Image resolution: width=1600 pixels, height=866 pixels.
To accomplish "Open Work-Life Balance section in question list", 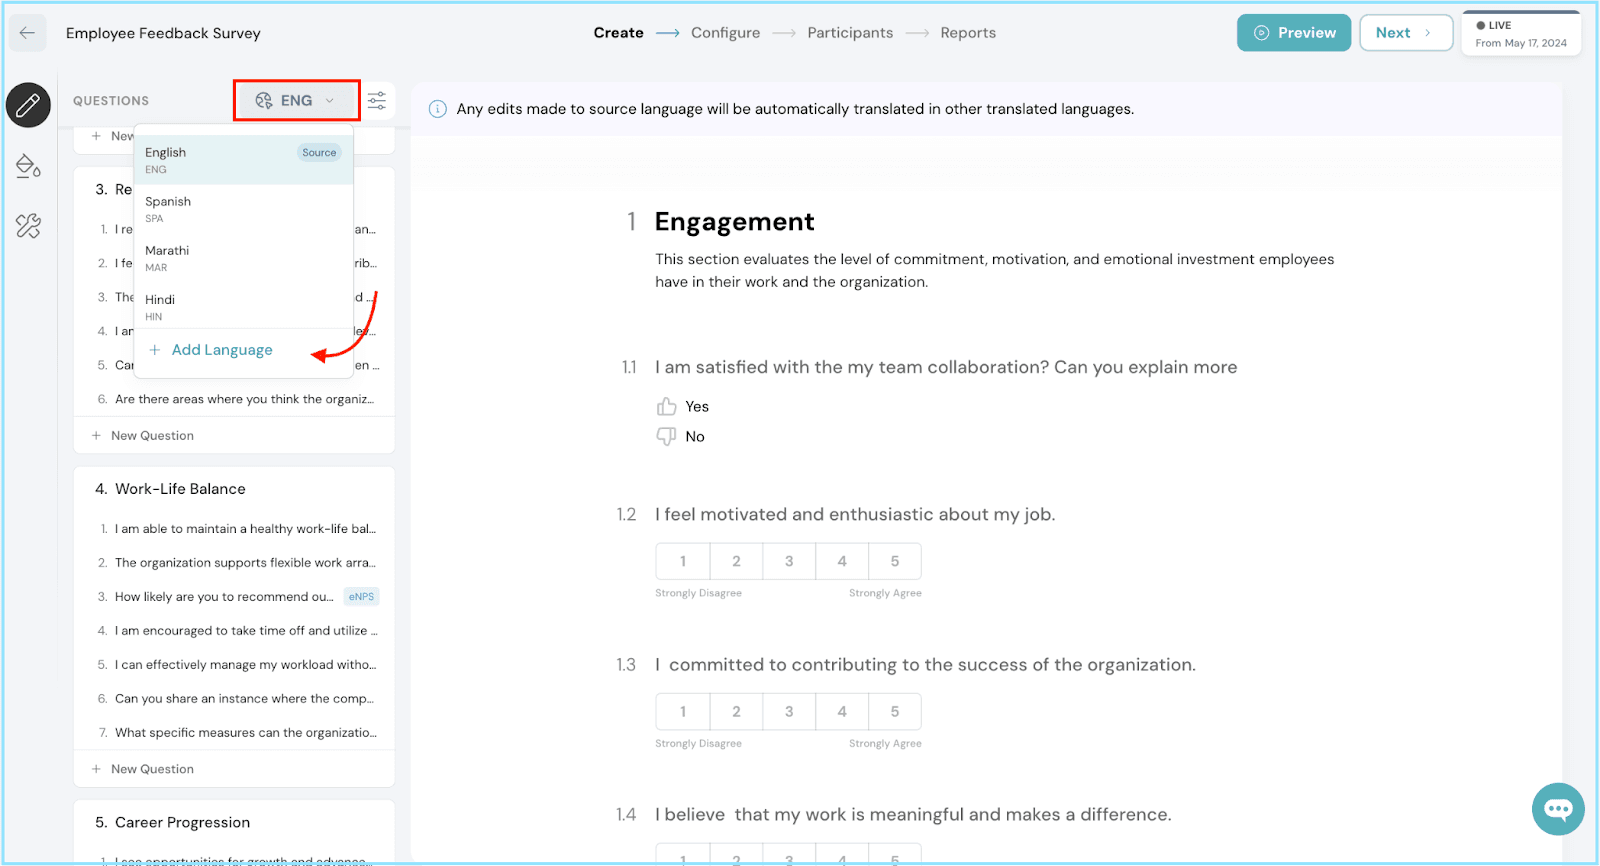I will pyautogui.click(x=180, y=489).
